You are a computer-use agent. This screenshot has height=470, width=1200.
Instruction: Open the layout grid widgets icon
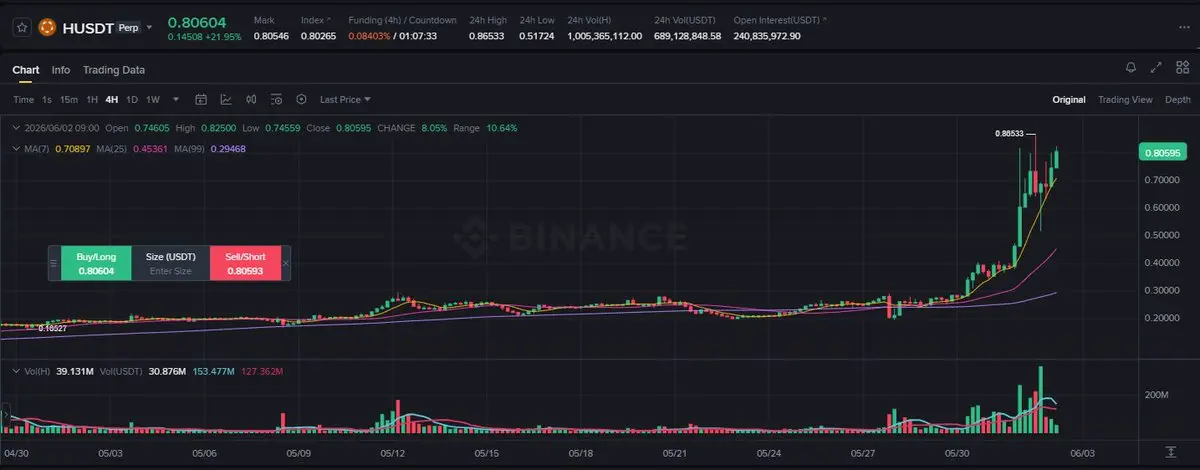pos(1183,67)
